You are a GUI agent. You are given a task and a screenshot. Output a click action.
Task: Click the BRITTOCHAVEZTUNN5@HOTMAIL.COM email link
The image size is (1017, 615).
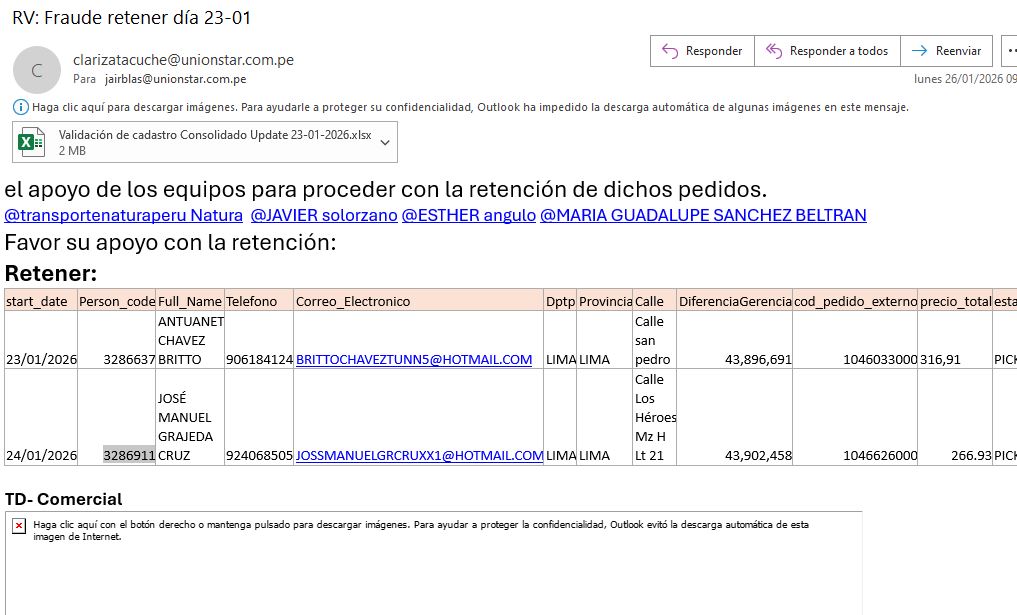click(x=414, y=360)
